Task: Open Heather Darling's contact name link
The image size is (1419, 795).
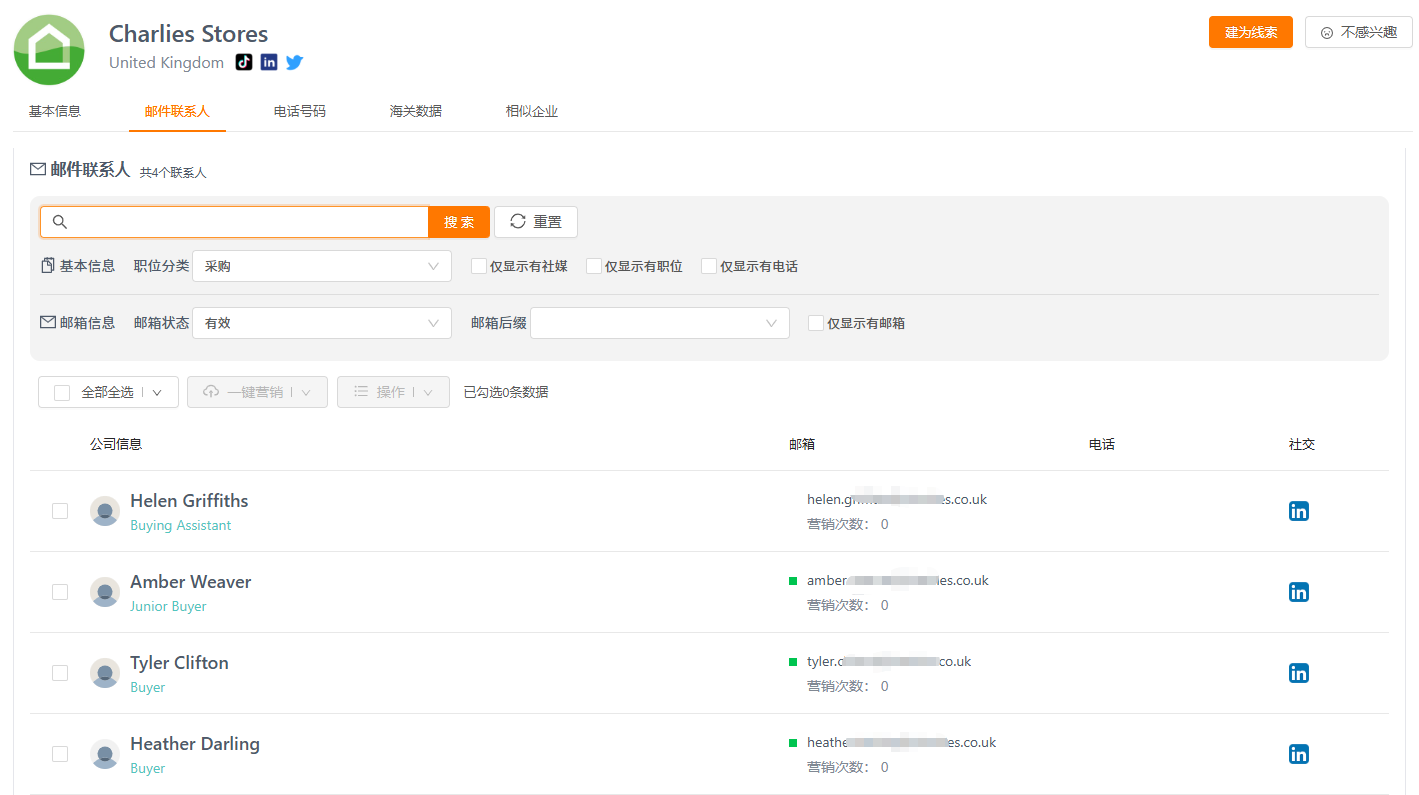Action: tap(195, 744)
